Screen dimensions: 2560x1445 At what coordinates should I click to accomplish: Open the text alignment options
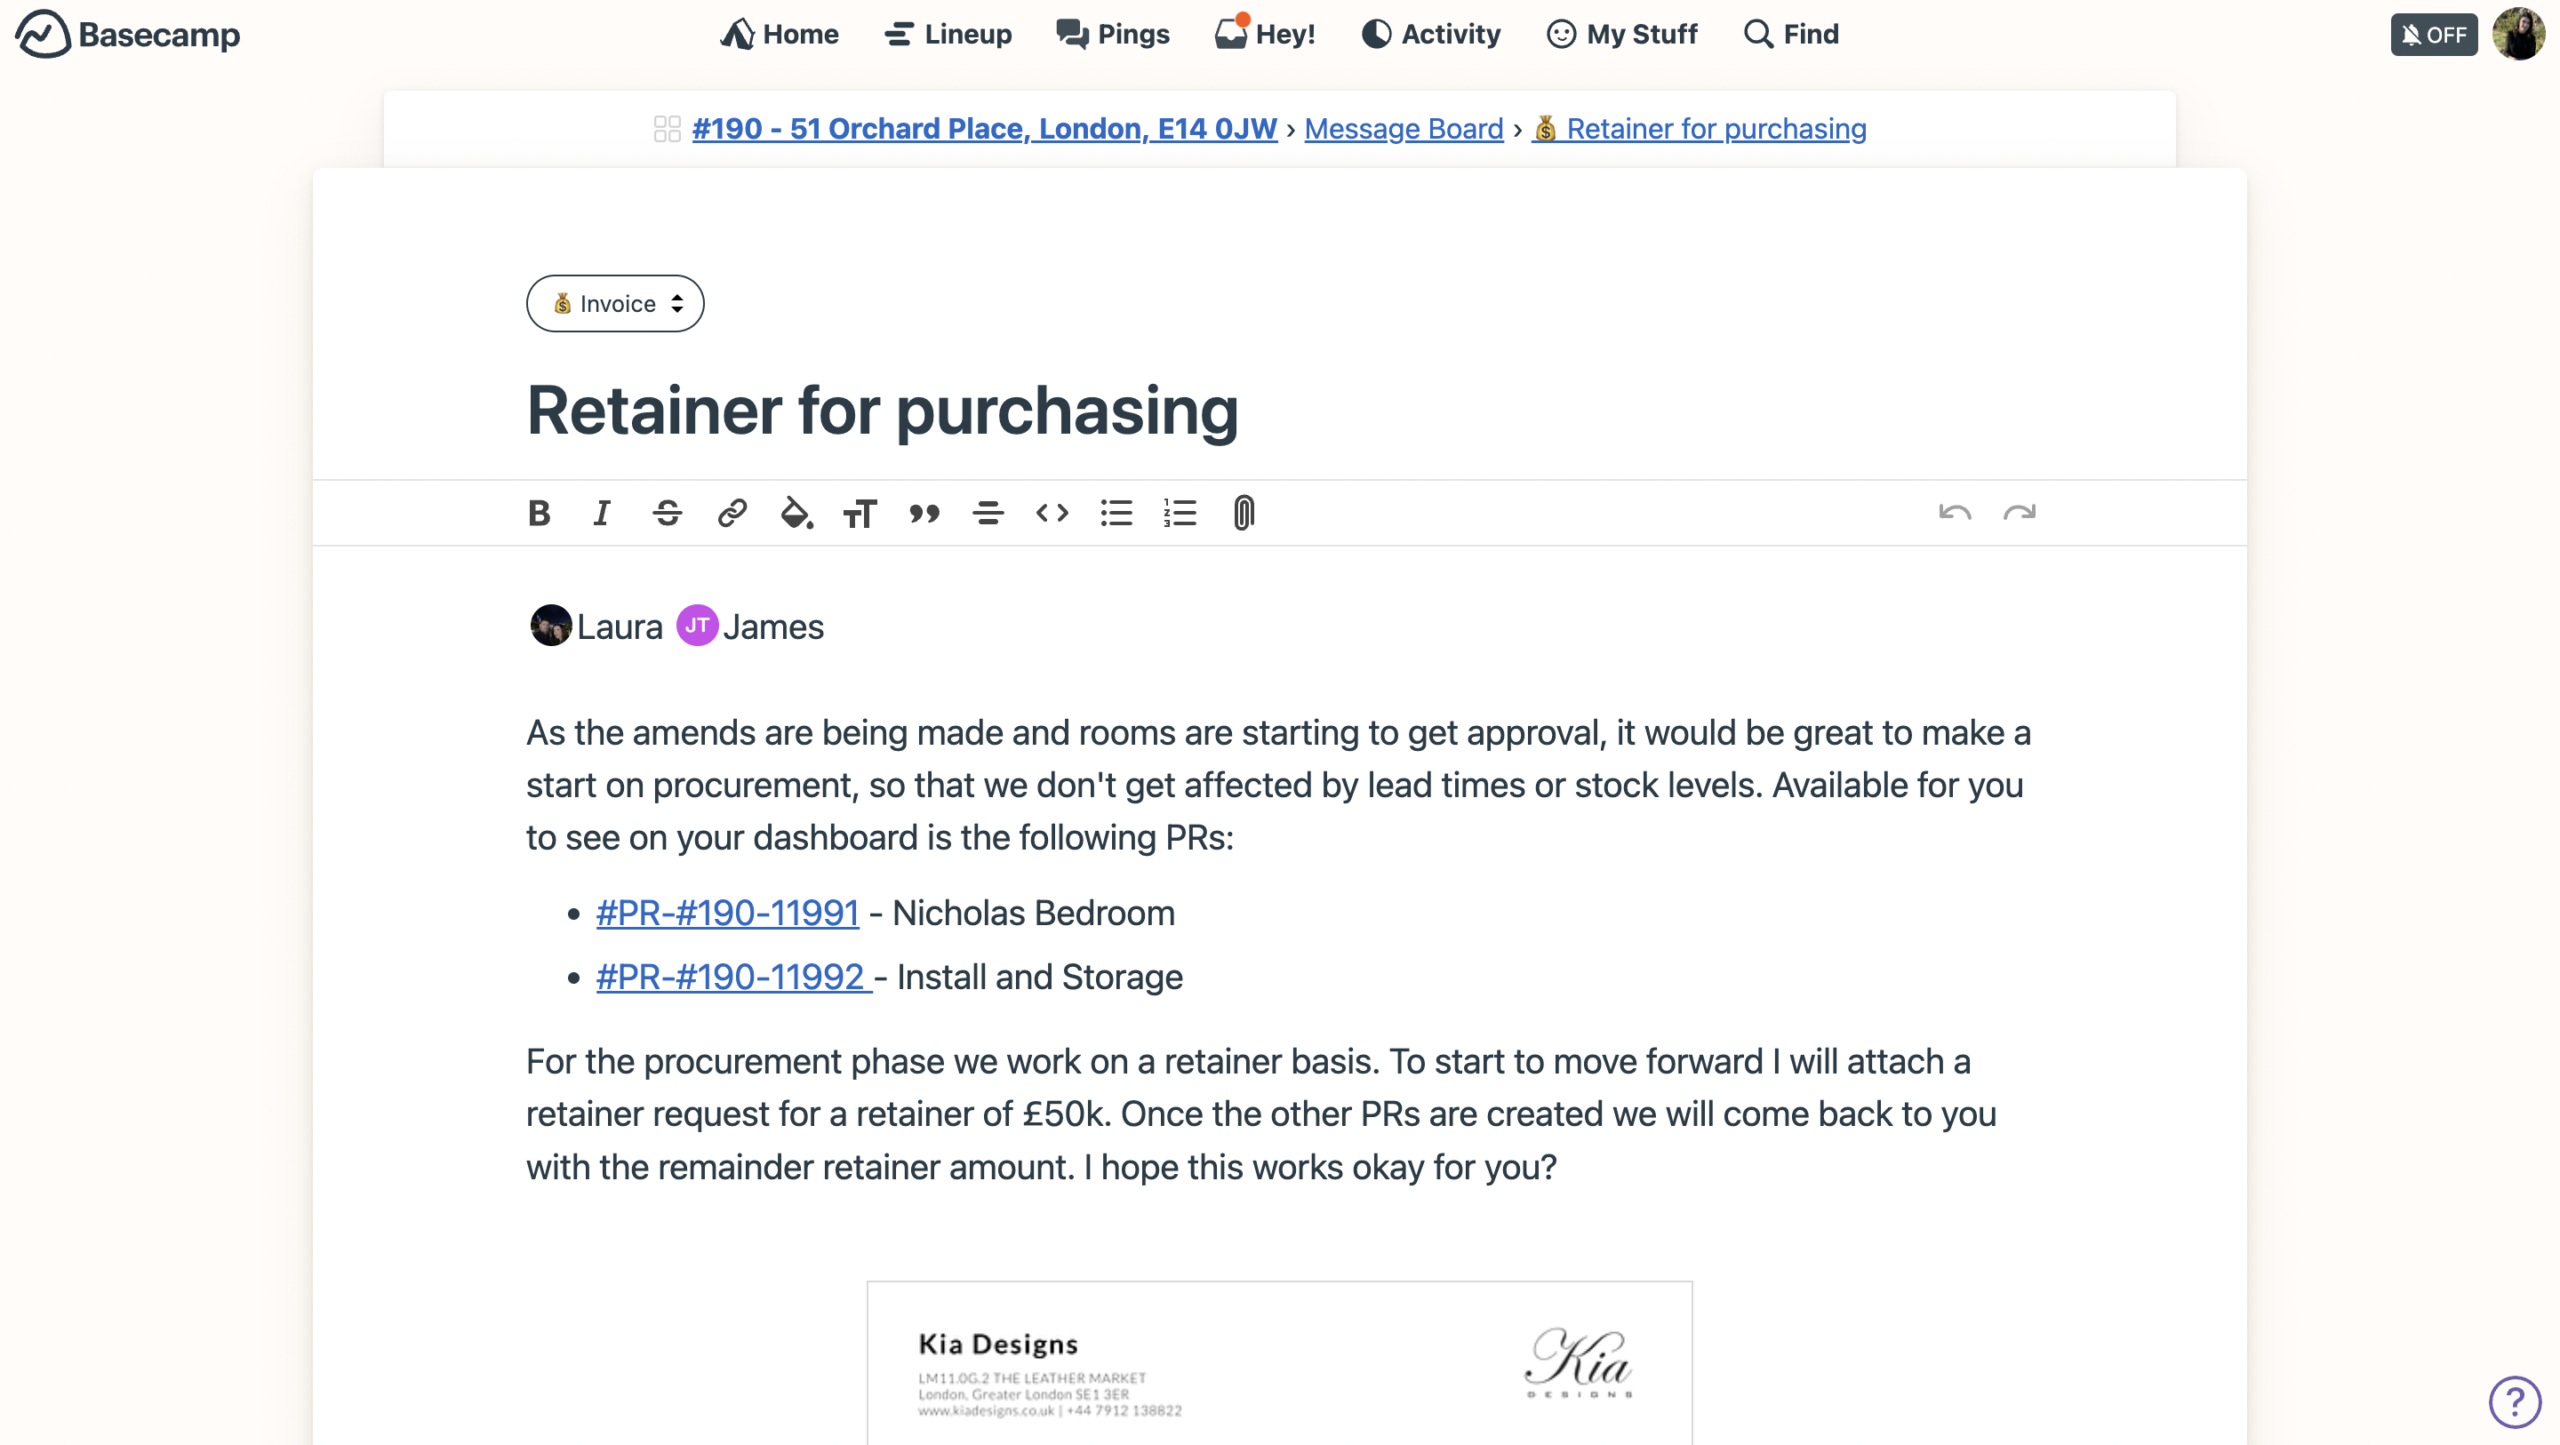(988, 513)
